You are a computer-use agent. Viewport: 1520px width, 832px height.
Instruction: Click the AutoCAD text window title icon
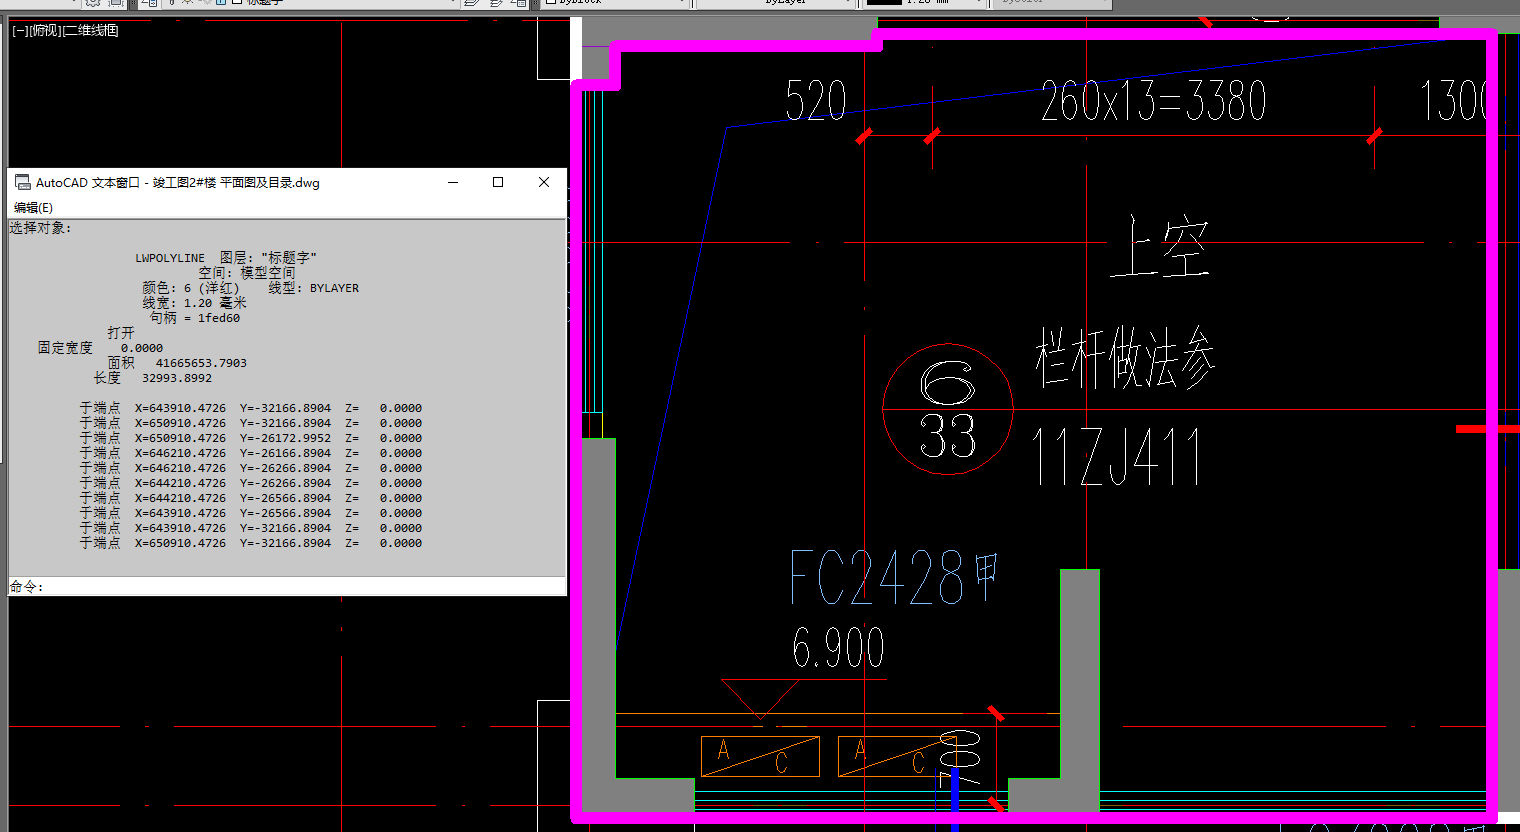tap(22, 182)
